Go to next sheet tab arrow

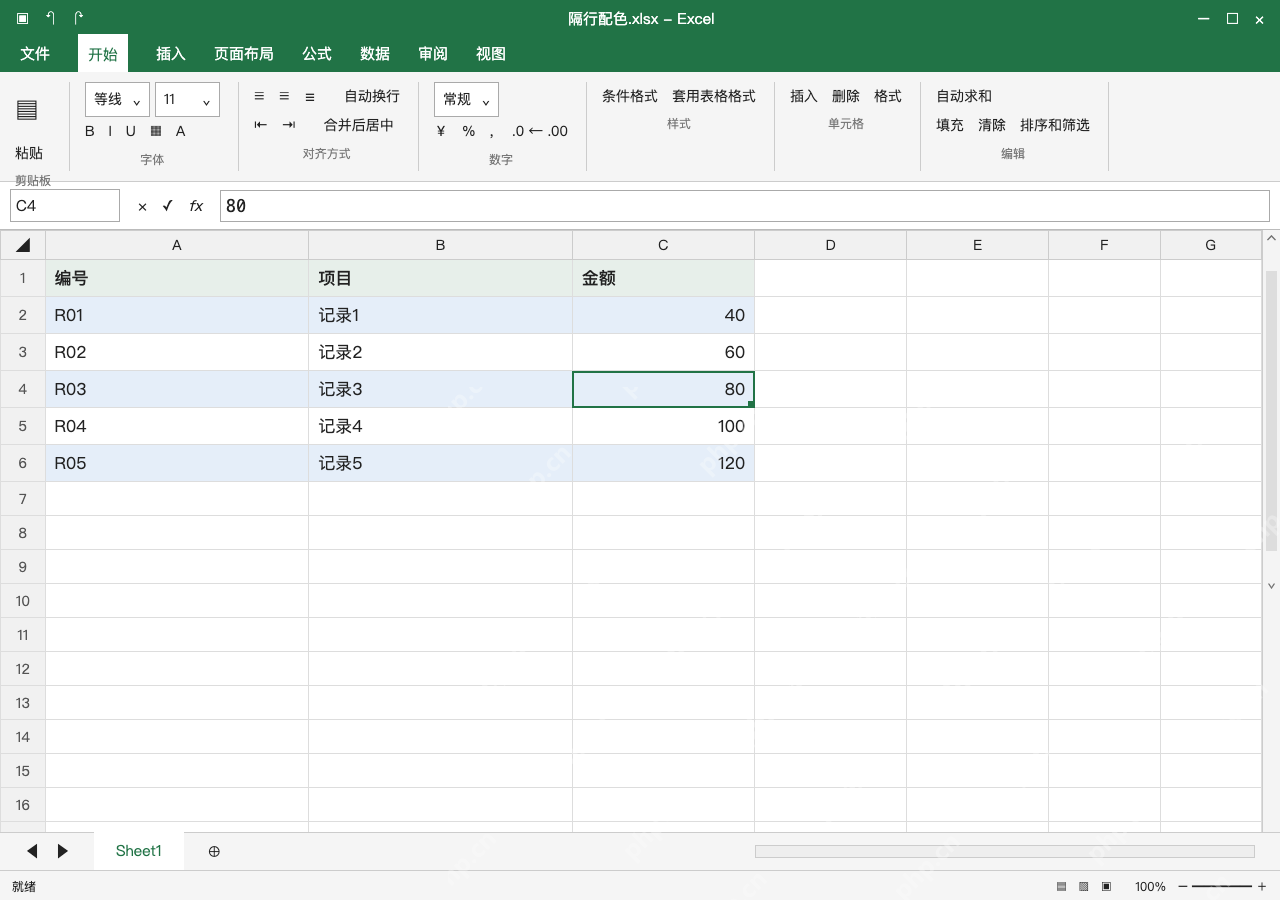[x=63, y=851]
